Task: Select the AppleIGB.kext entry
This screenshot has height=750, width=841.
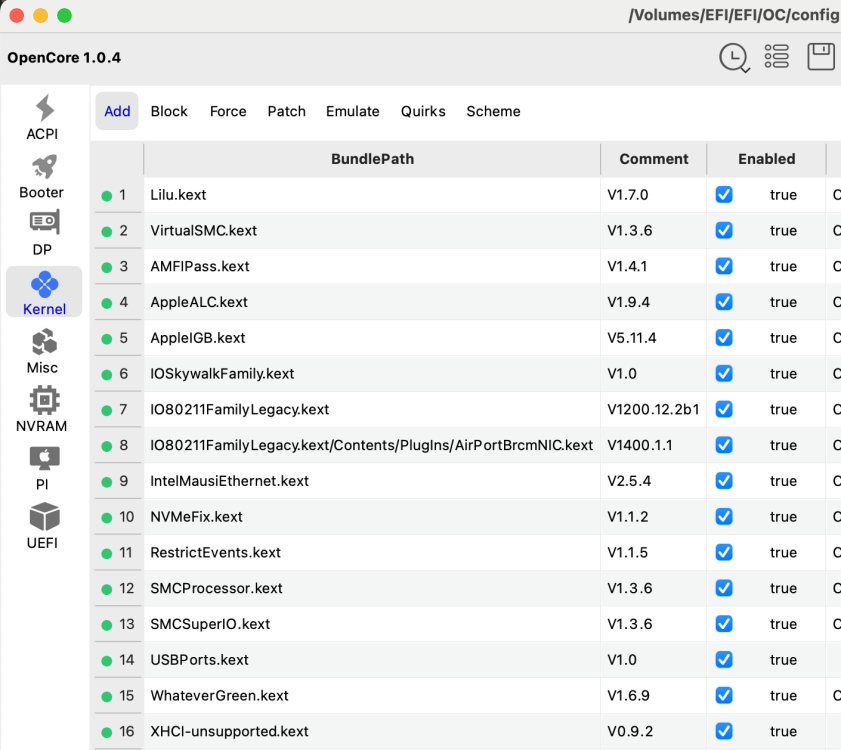Action: [372, 337]
